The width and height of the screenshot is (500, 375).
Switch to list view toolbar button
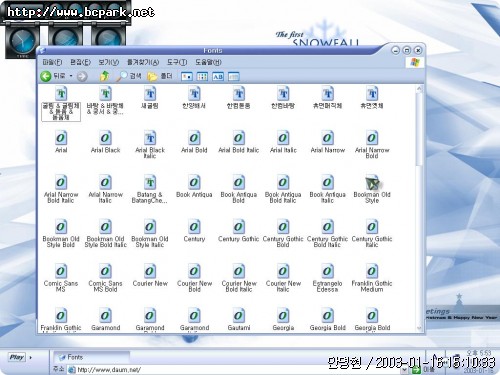(202, 77)
